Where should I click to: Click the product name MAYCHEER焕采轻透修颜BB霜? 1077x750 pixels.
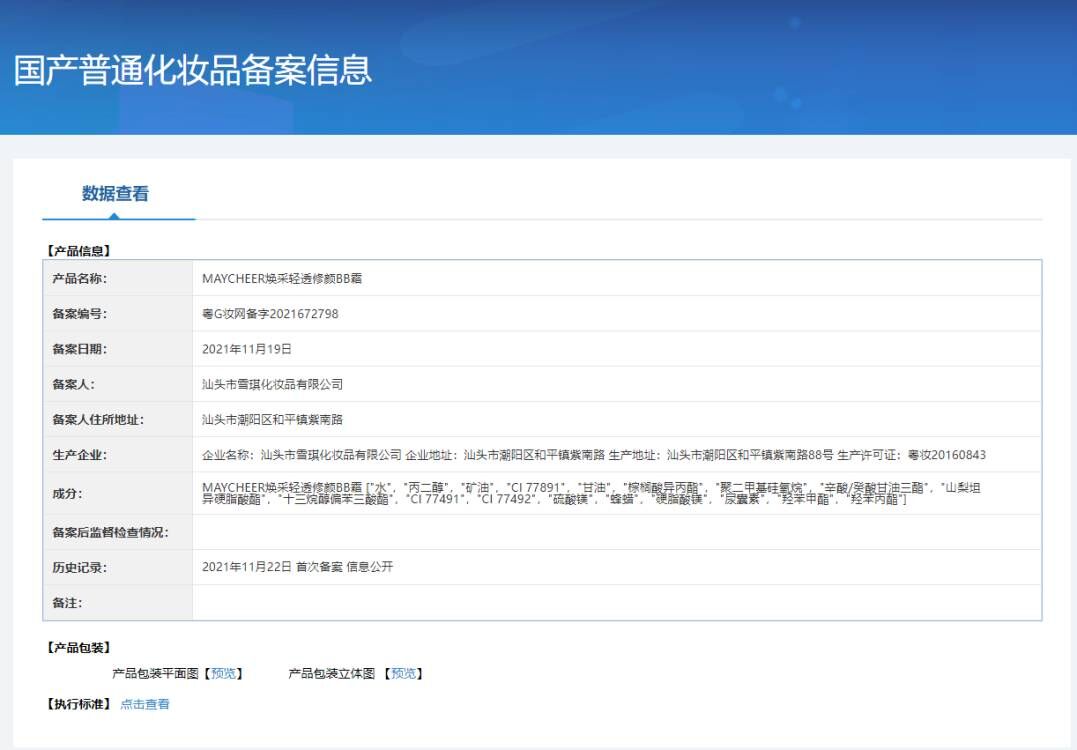(x=282, y=279)
